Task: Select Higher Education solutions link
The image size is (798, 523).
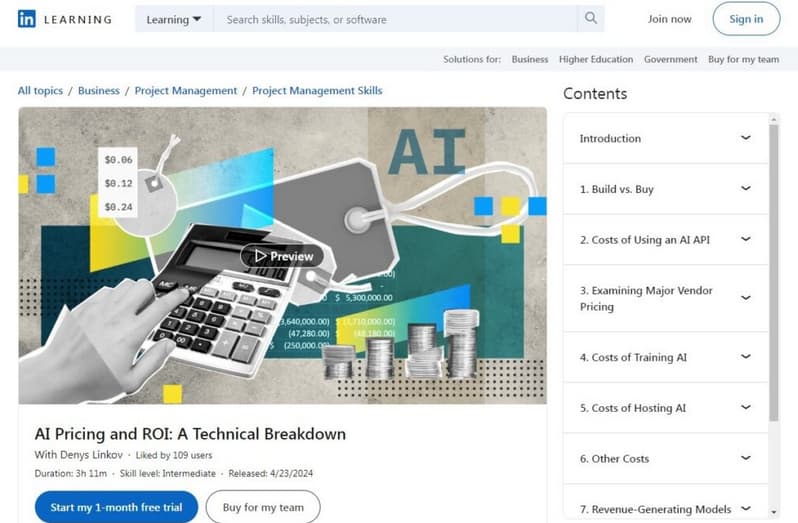Action: 596,59
